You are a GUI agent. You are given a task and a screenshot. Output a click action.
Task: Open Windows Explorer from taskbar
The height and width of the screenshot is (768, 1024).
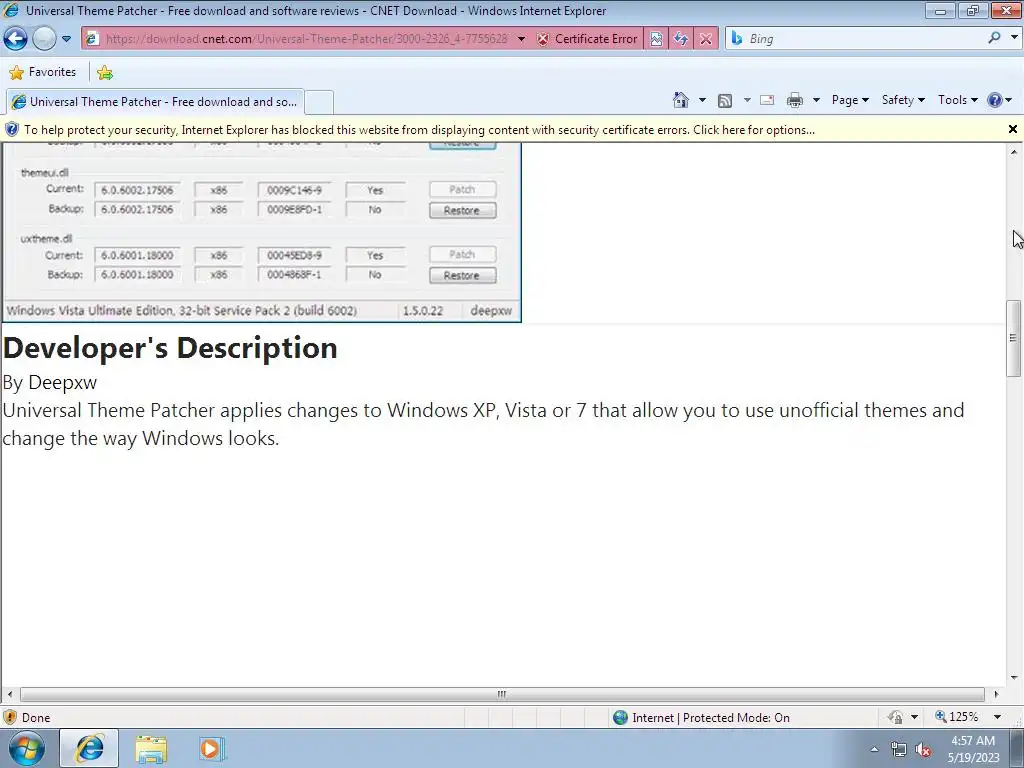pos(151,748)
